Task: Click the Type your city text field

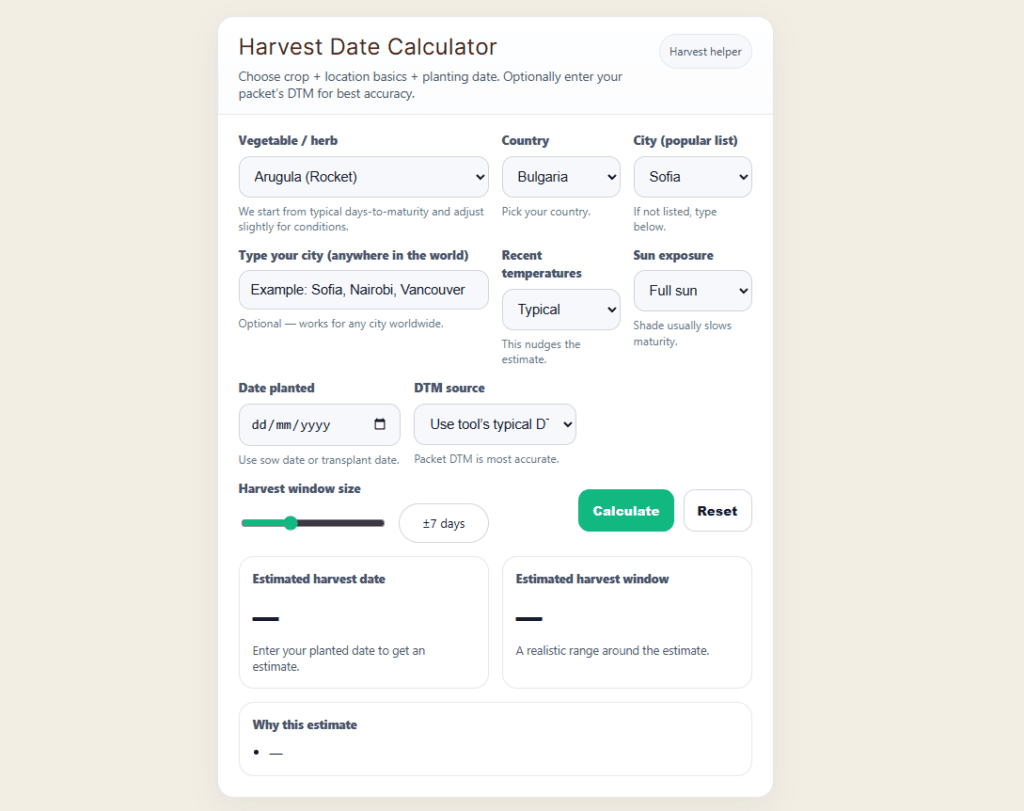Action: tap(363, 290)
